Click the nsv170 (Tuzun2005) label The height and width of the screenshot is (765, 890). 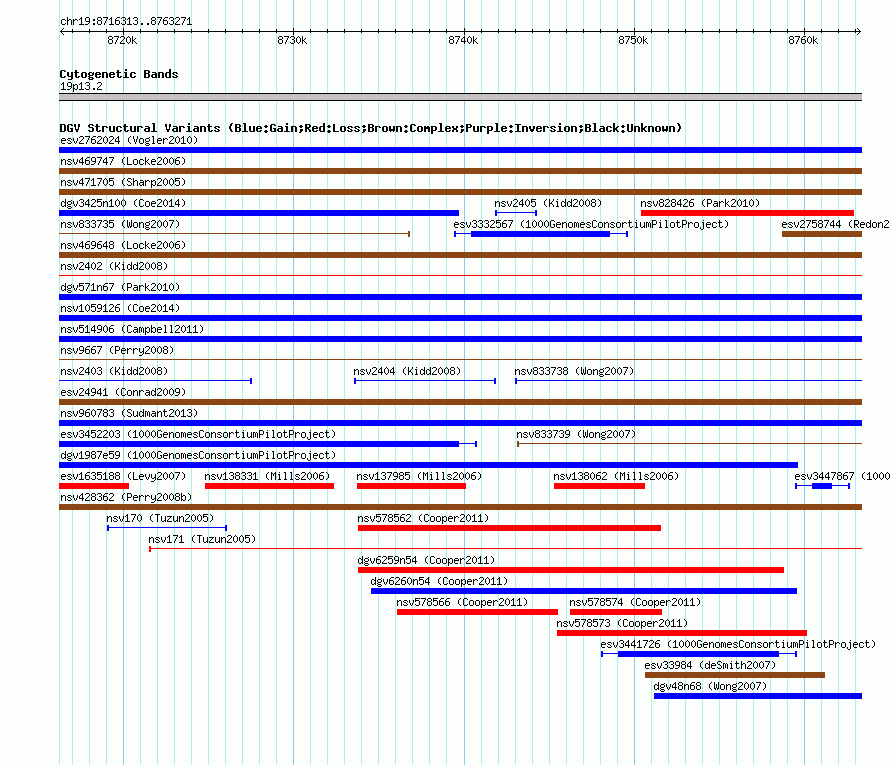160,518
